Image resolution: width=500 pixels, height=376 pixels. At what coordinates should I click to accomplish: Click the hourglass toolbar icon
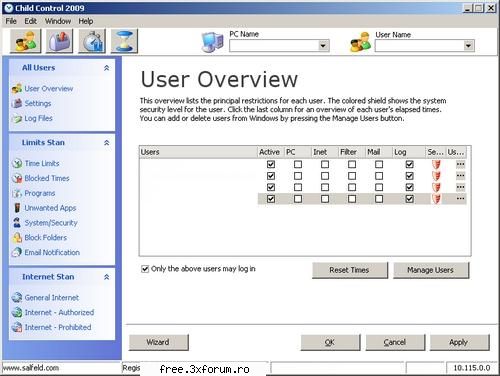pos(124,41)
